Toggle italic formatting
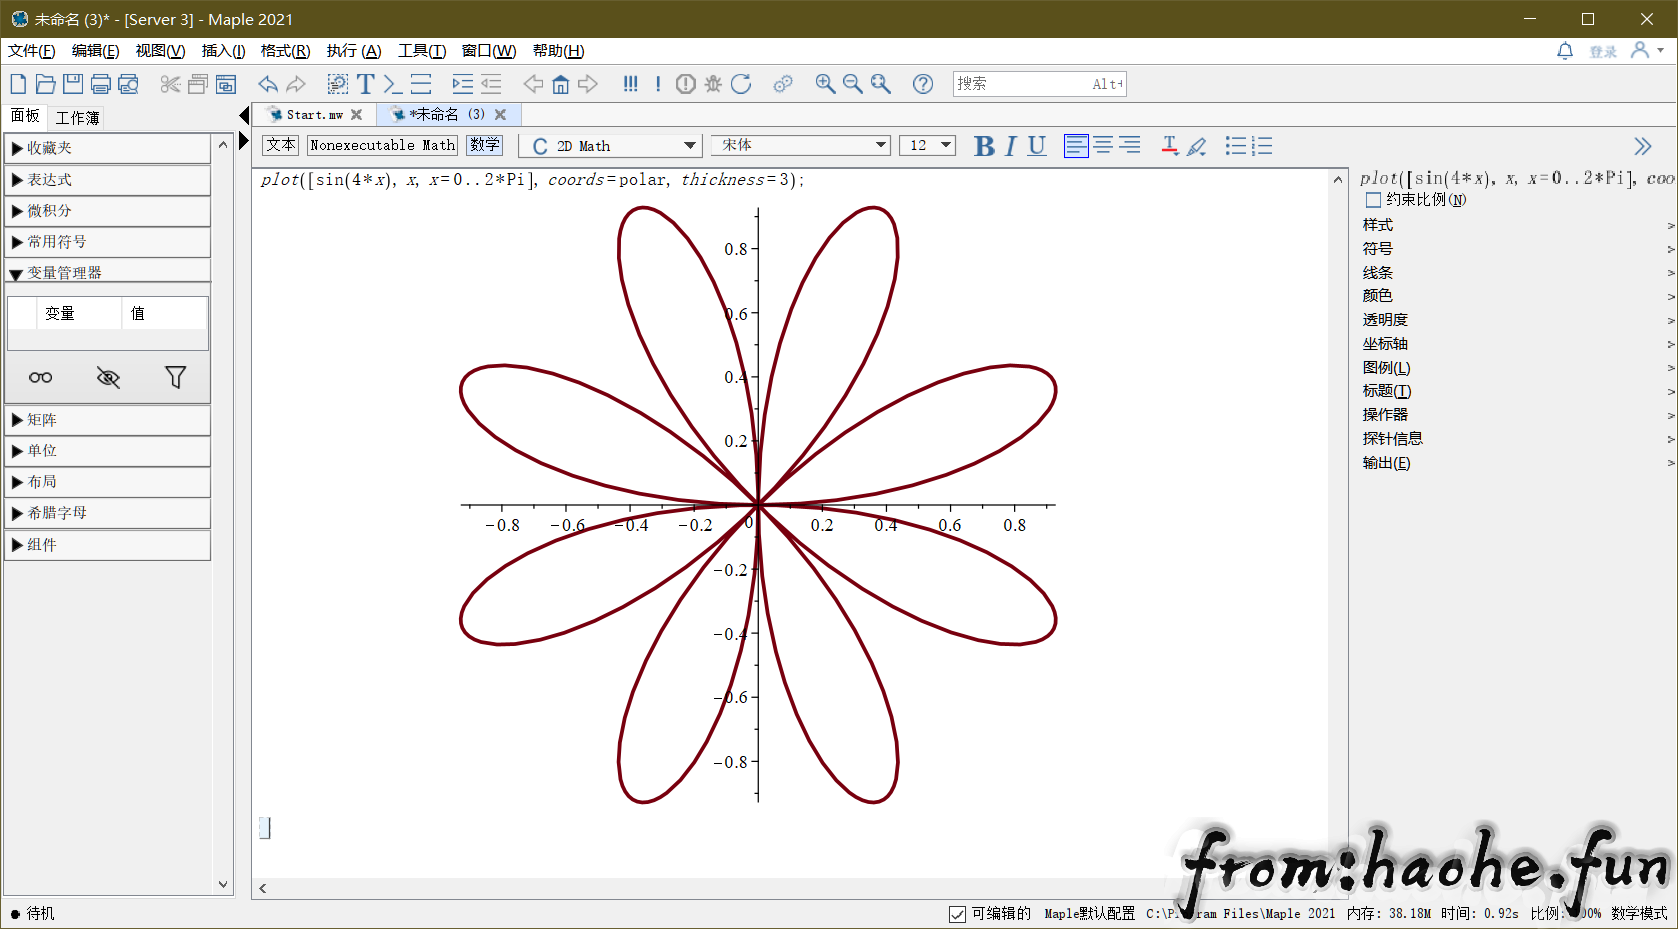This screenshot has width=1678, height=929. pyautogui.click(x=1011, y=146)
